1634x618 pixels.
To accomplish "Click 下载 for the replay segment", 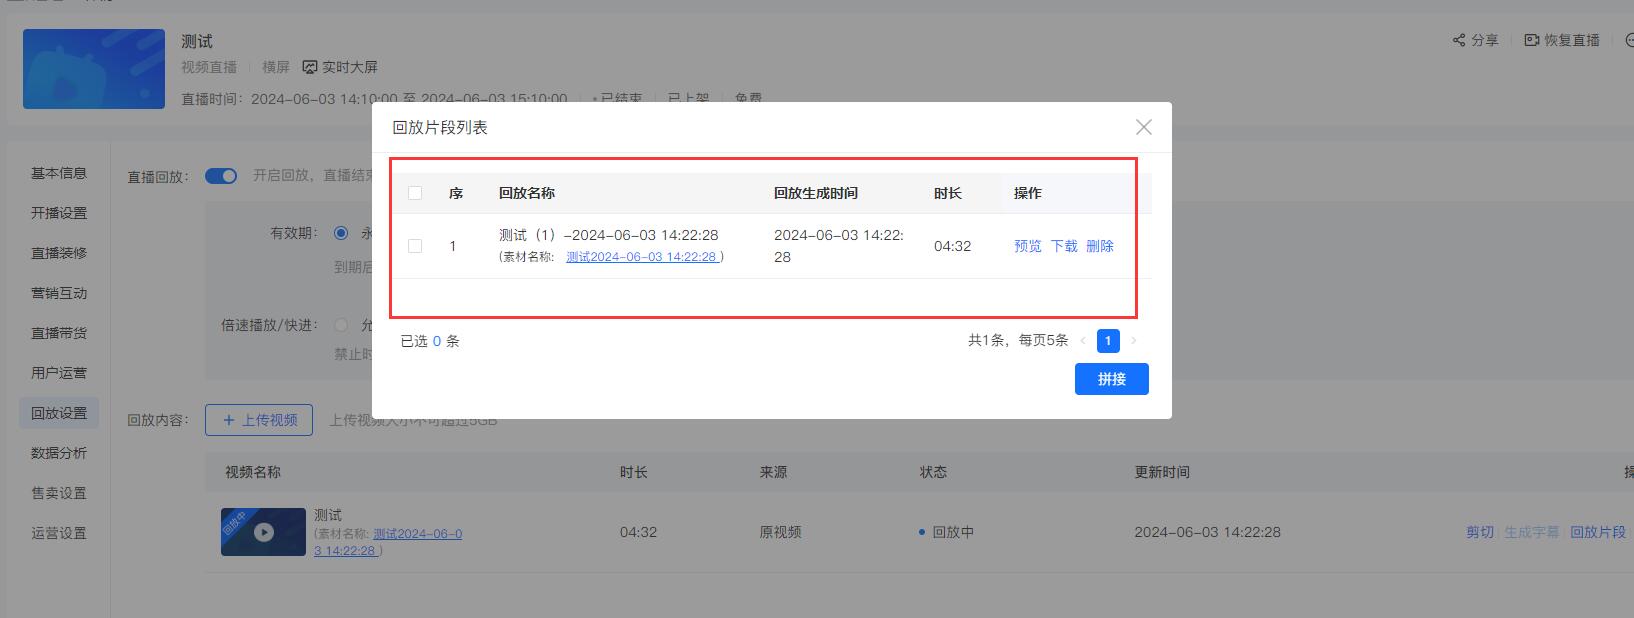I will tap(1064, 246).
